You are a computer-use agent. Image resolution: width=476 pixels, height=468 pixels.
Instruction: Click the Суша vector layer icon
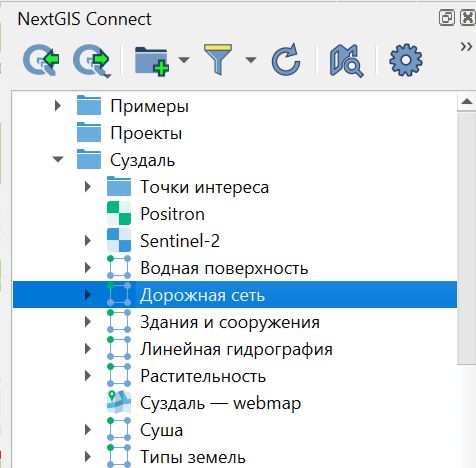coord(119,429)
